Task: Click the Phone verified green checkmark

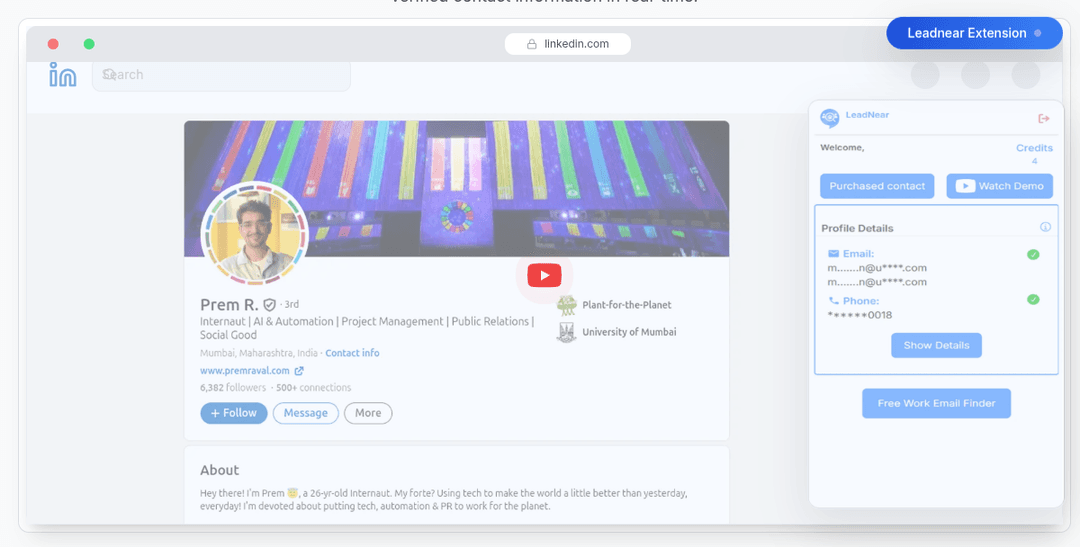Action: click(1032, 299)
